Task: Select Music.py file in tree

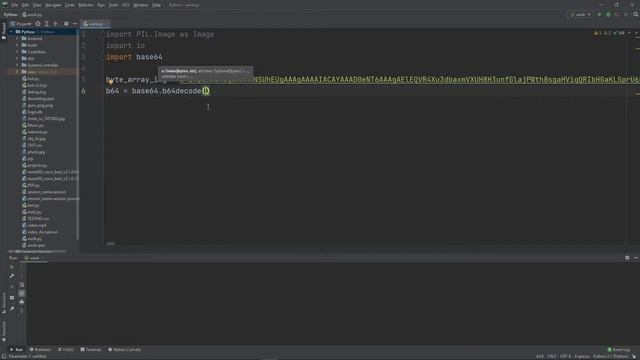Action: click(x=33, y=125)
